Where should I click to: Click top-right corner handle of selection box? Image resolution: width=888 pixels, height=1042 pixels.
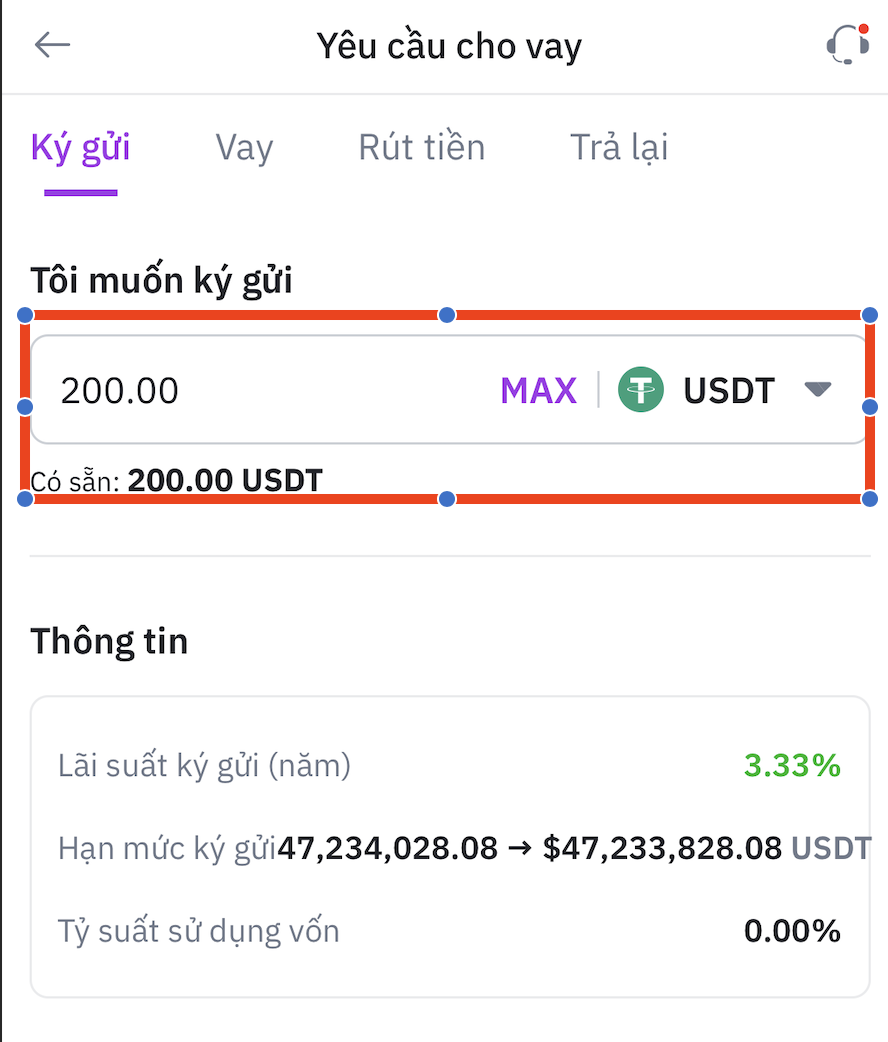tap(869, 315)
